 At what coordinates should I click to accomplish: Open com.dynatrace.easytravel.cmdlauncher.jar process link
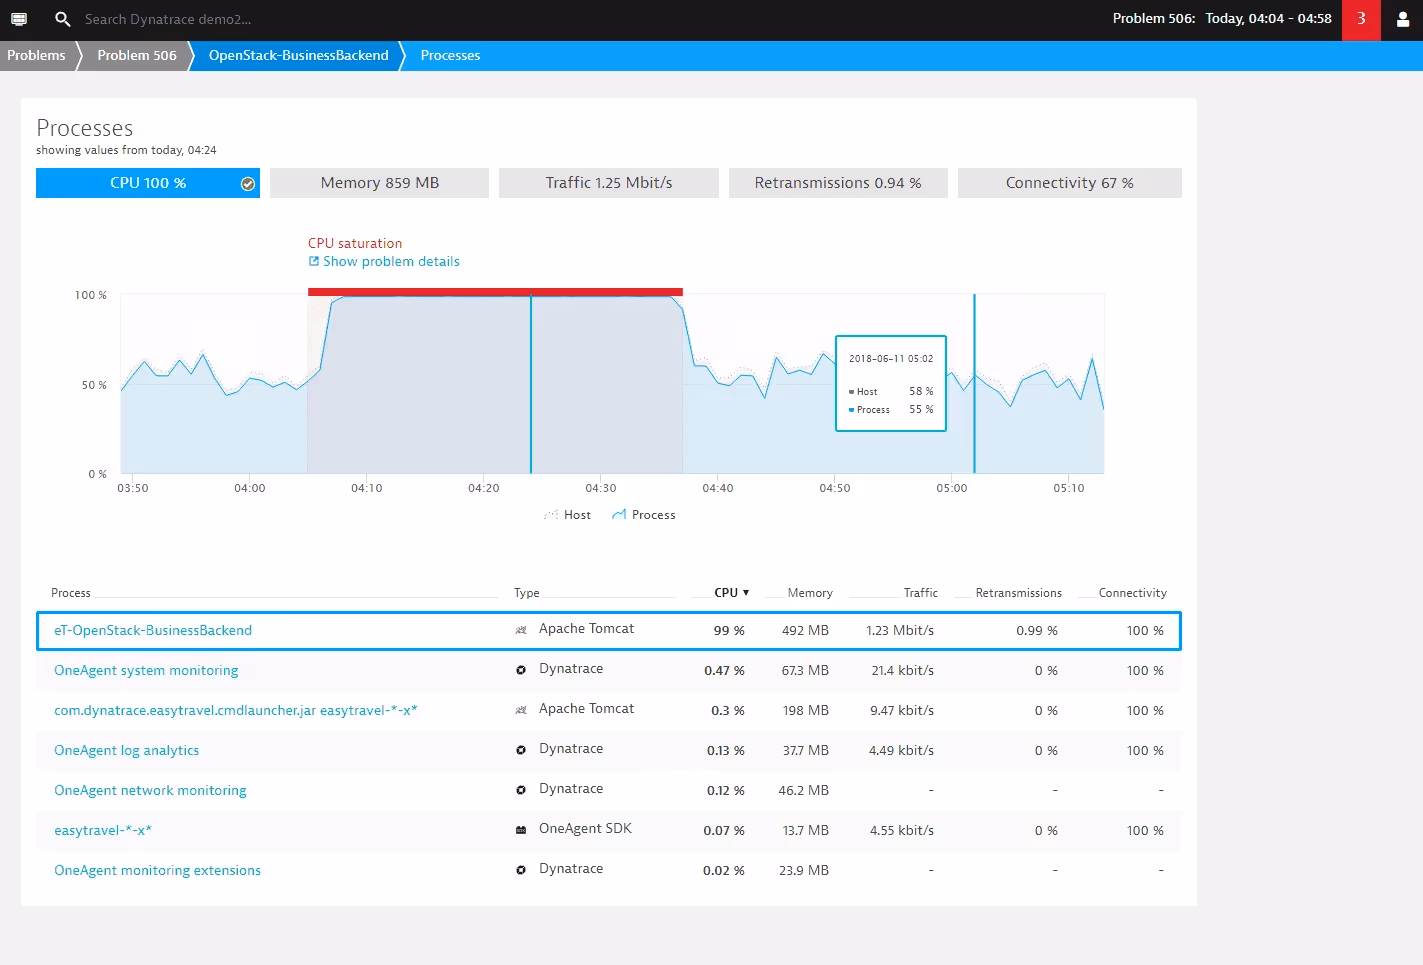click(236, 710)
